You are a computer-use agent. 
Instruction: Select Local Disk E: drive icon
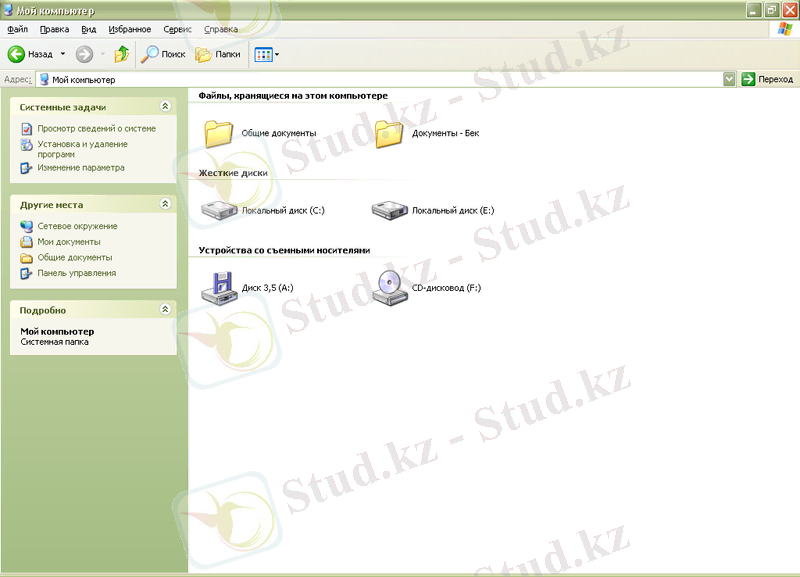(389, 210)
